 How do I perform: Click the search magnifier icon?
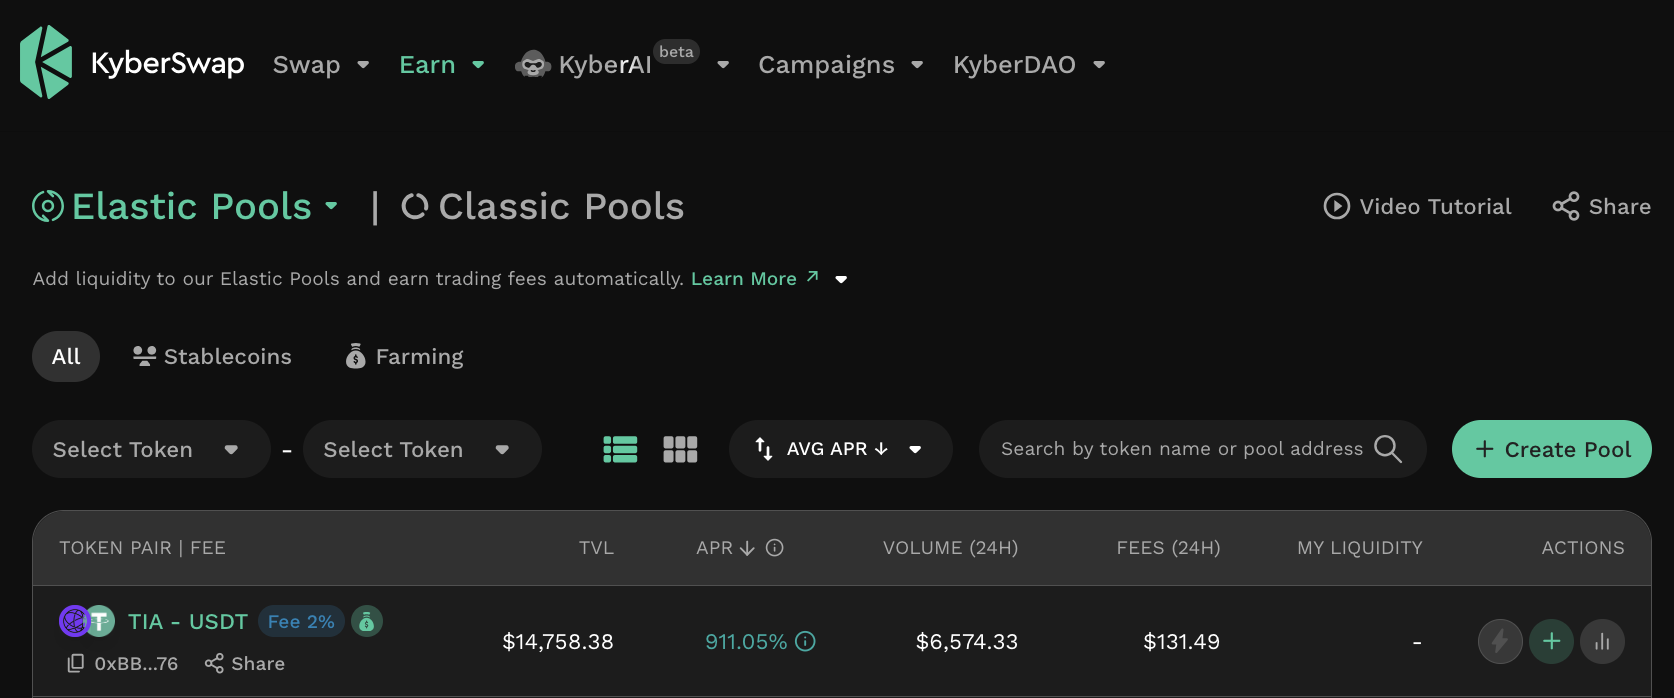(x=1388, y=449)
